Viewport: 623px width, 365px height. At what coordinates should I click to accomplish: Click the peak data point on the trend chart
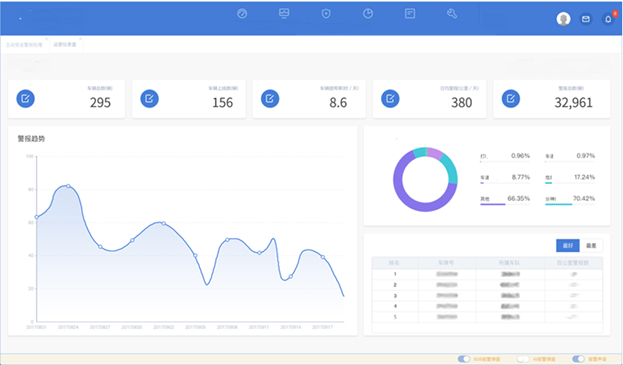(68, 186)
